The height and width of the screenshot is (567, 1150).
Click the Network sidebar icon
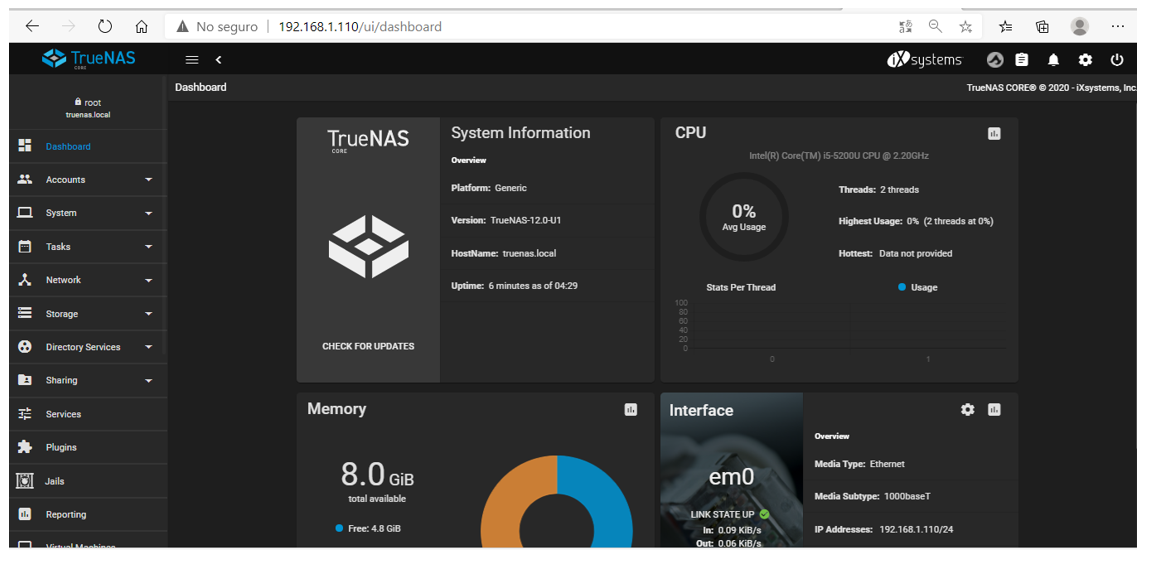pyautogui.click(x=25, y=279)
